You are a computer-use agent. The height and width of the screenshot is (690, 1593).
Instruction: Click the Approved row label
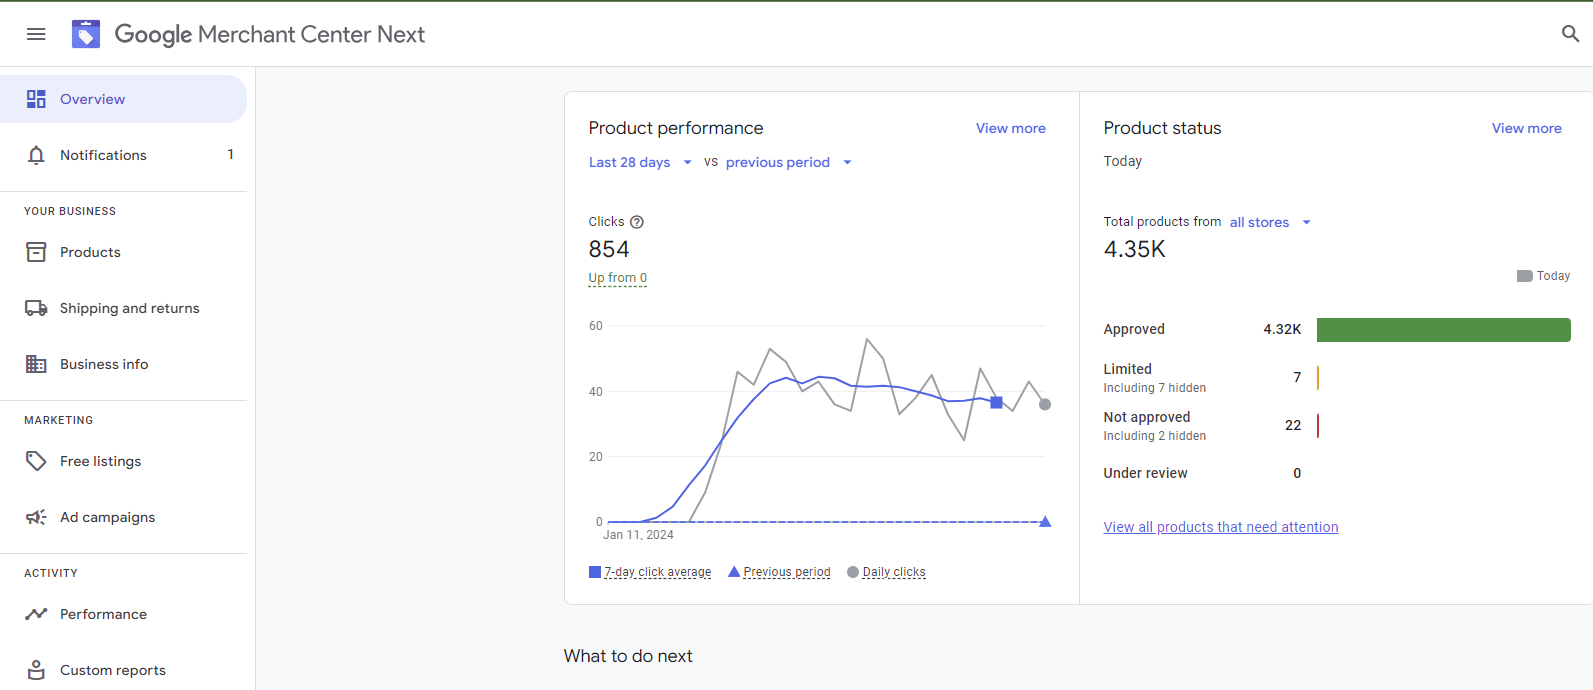tap(1134, 329)
